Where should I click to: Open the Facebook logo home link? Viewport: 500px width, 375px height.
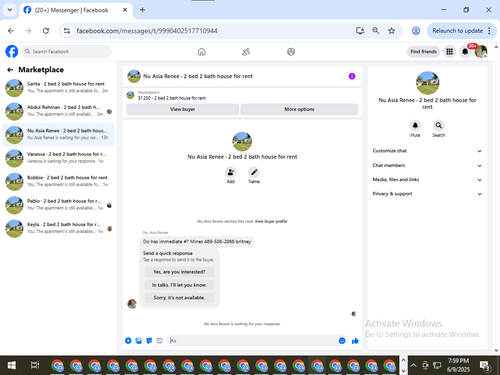pyautogui.click(x=12, y=52)
